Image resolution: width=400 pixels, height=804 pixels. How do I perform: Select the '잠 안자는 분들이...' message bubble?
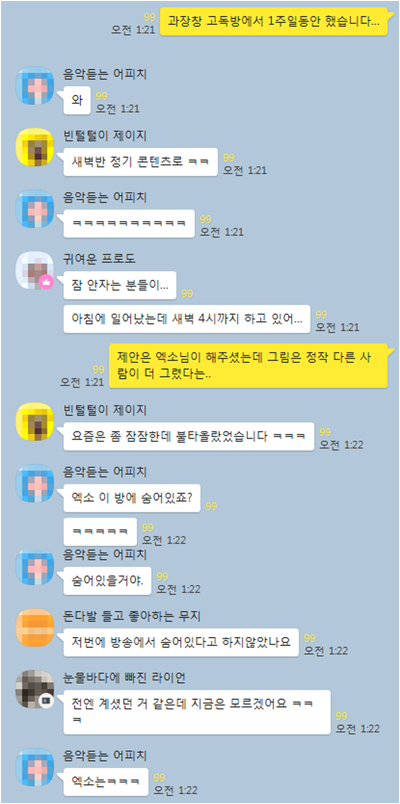(x=118, y=285)
